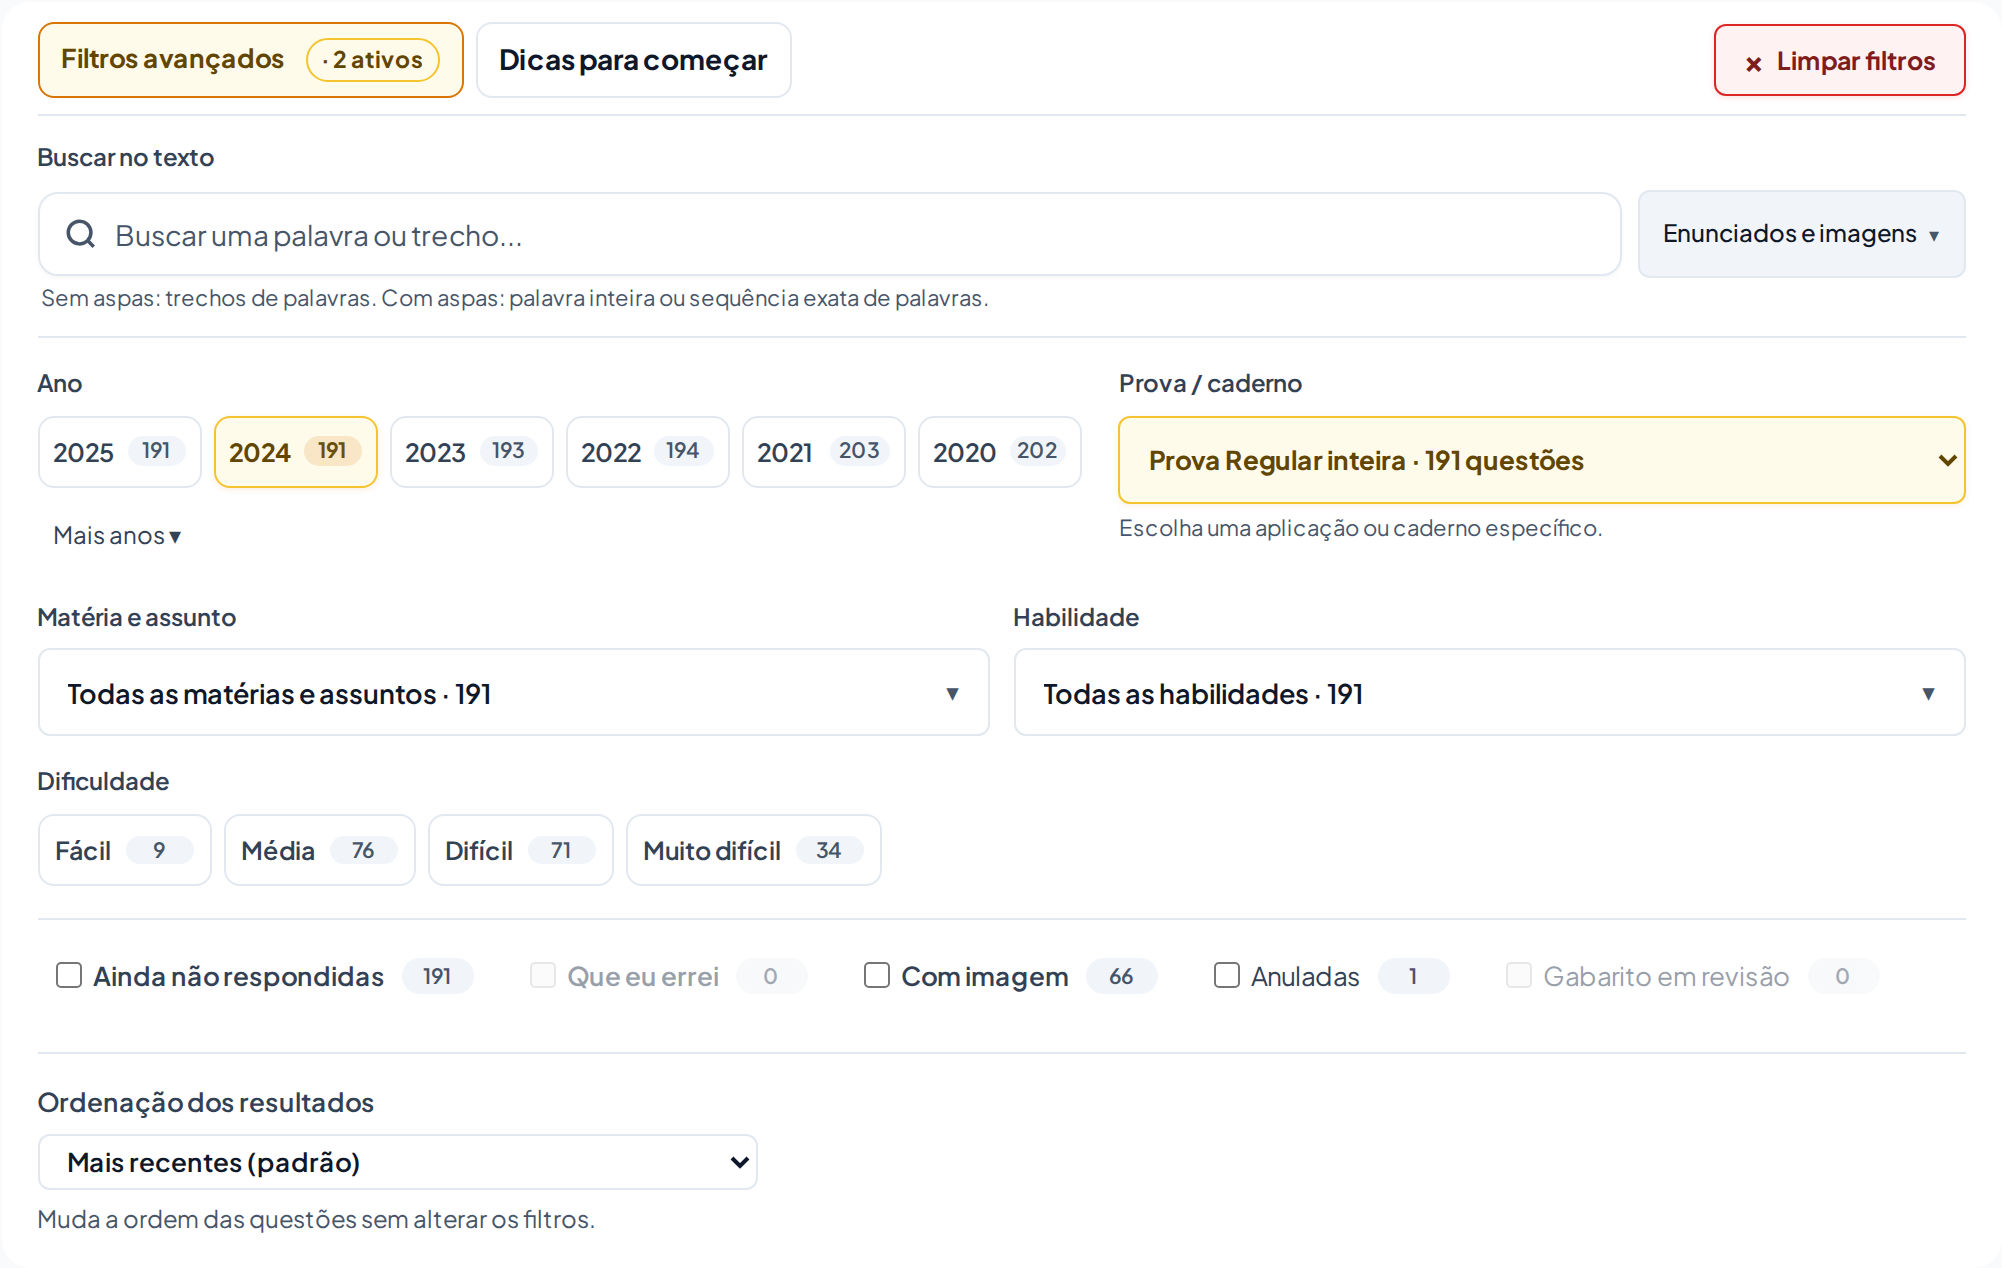Click the magnifier icon in search box

click(80, 234)
